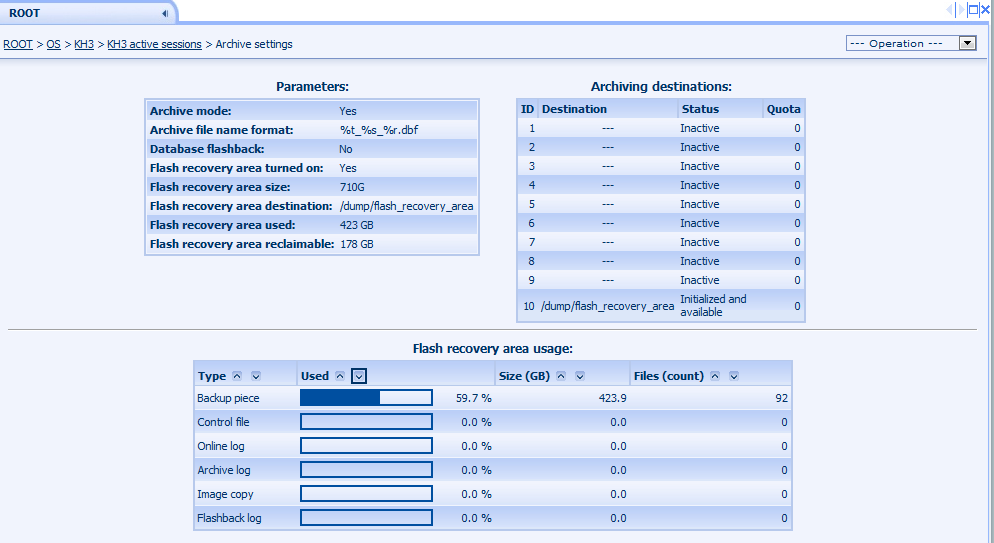This screenshot has height=543, width=994.
Task: Sort Size (GB) column descending
Action: click(x=580, y=376)
